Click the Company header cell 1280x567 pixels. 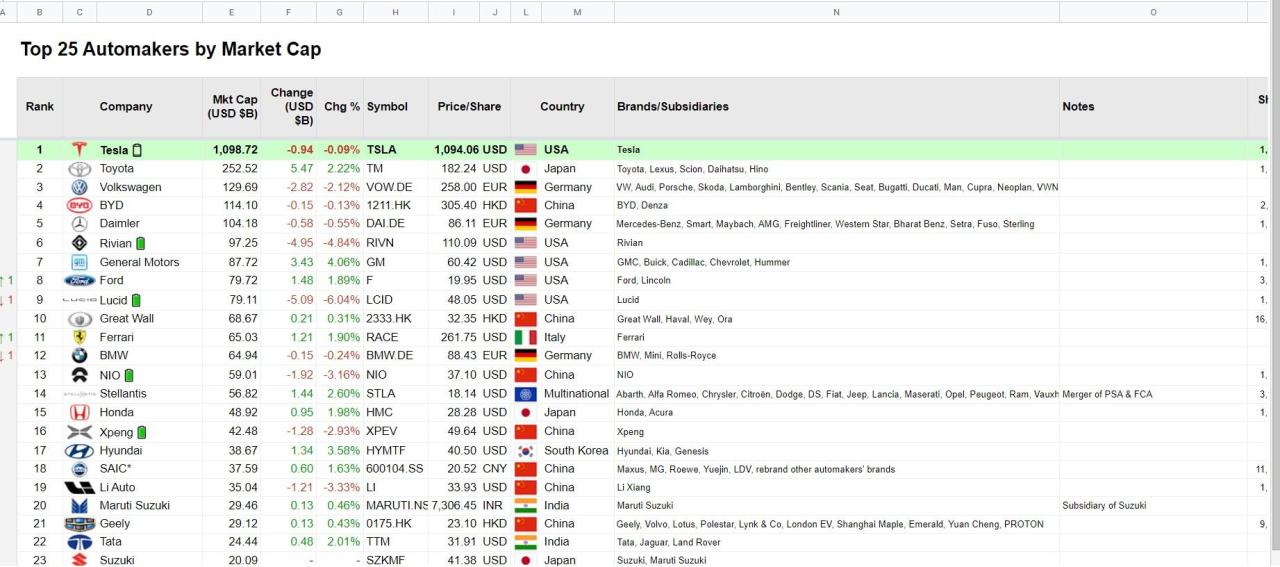click(126, 107)
